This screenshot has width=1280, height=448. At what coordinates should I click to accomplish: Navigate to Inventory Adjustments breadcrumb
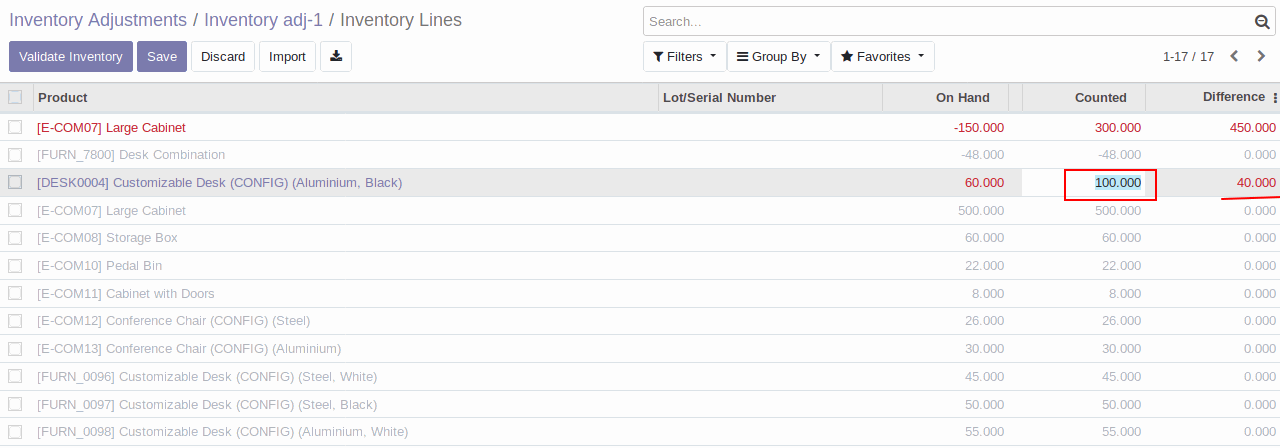click(x=98, y=20)
